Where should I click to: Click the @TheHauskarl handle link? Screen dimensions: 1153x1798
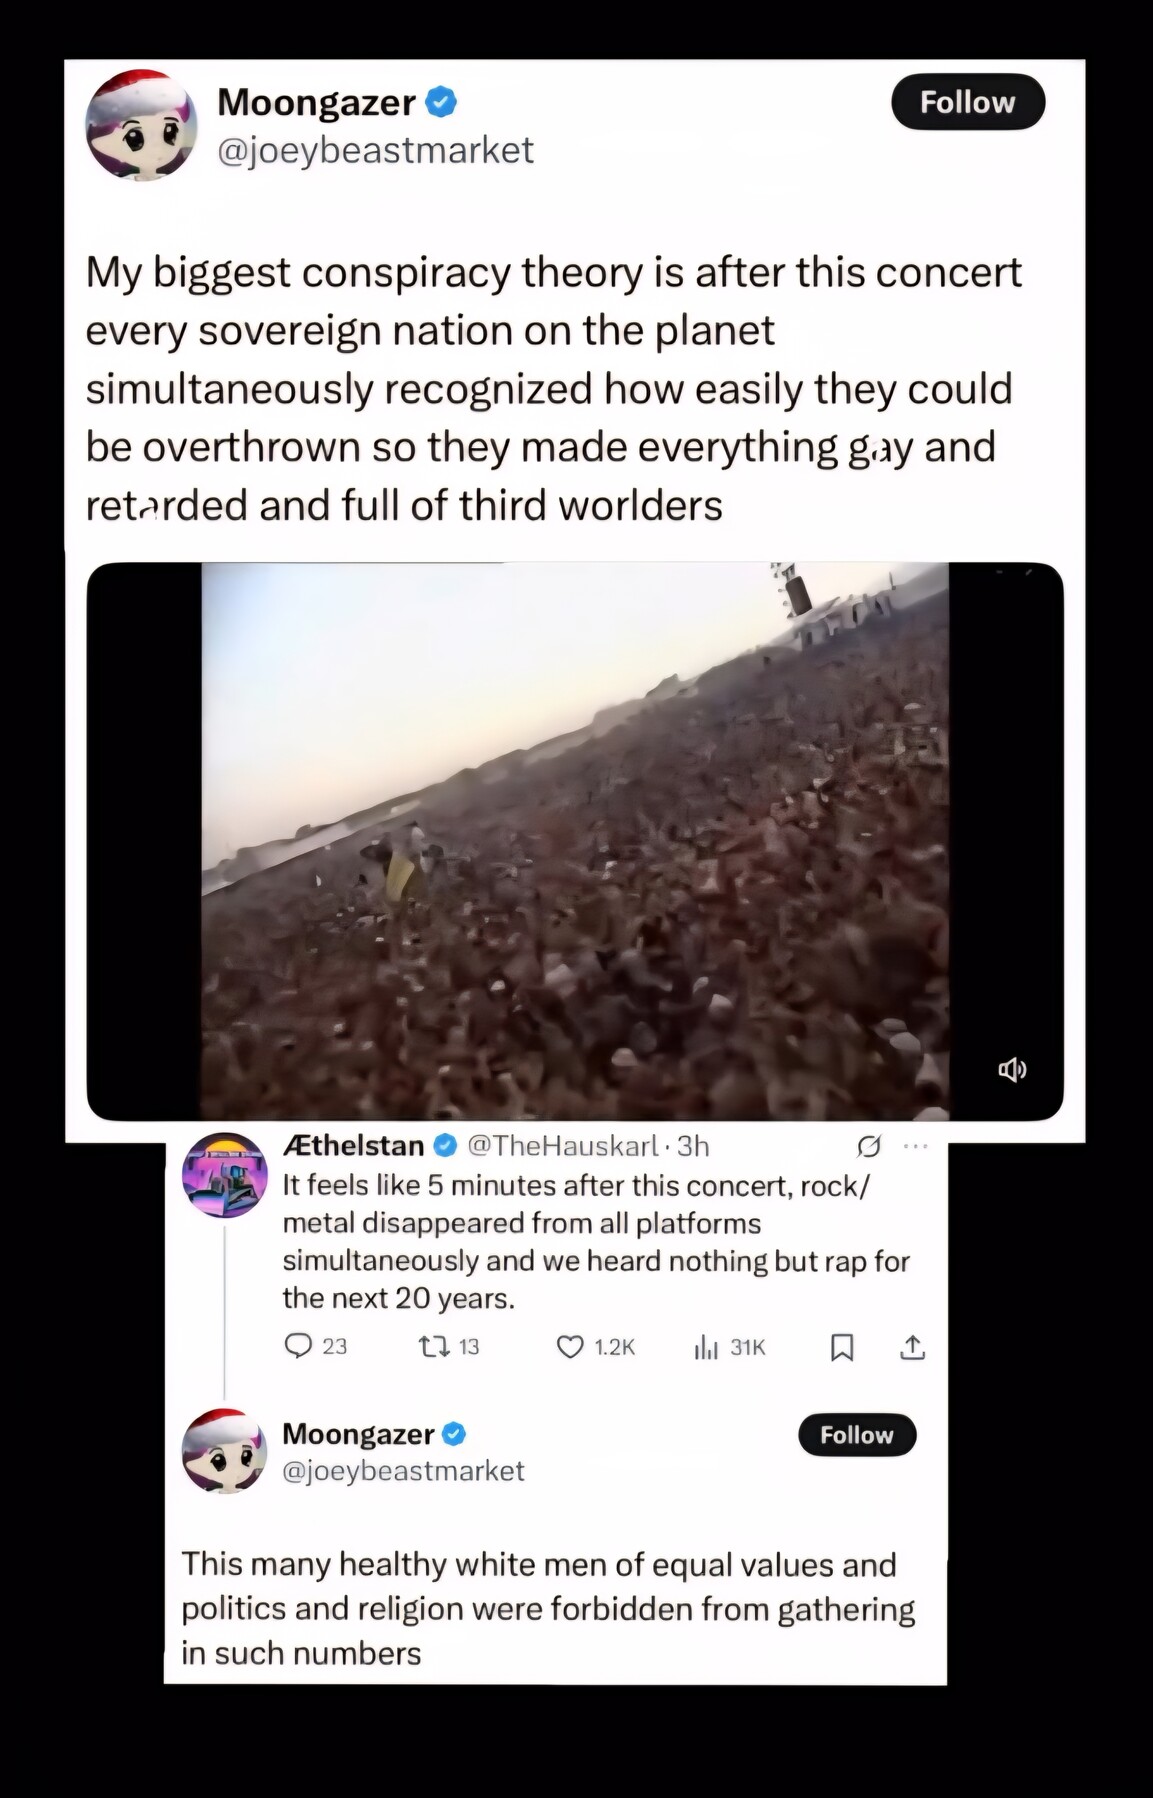(x=563, y=1146)
